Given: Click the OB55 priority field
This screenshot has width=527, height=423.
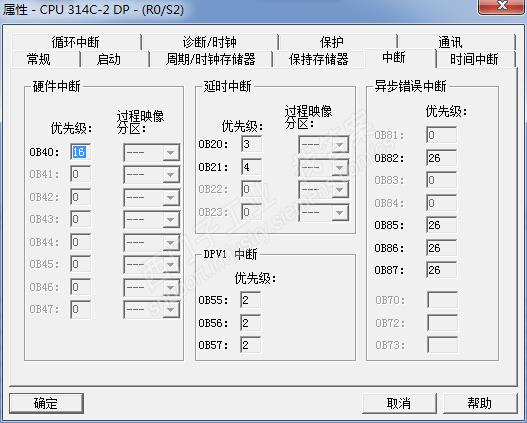Looking at the screenshot, I should click(250, 300).
